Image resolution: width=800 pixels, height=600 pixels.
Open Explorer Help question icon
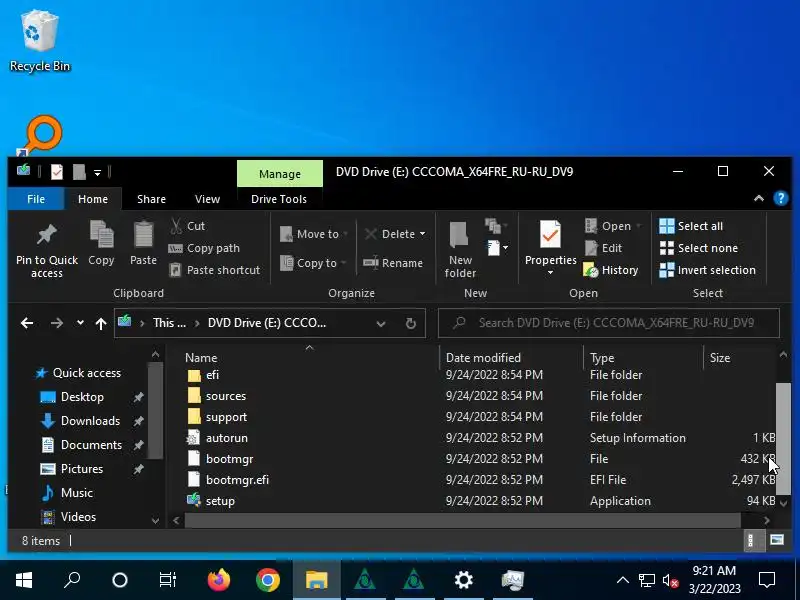pos(781,198)
